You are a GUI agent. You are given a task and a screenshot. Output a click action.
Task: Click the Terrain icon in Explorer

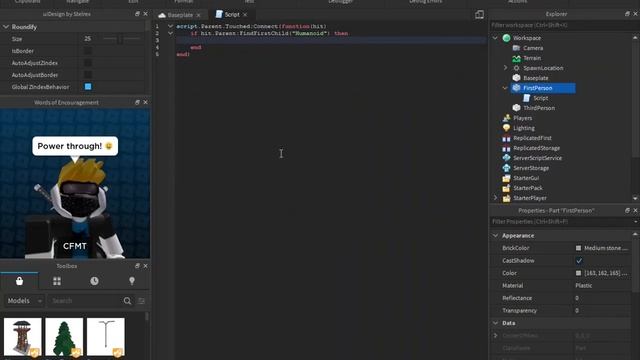click(516, 58)
